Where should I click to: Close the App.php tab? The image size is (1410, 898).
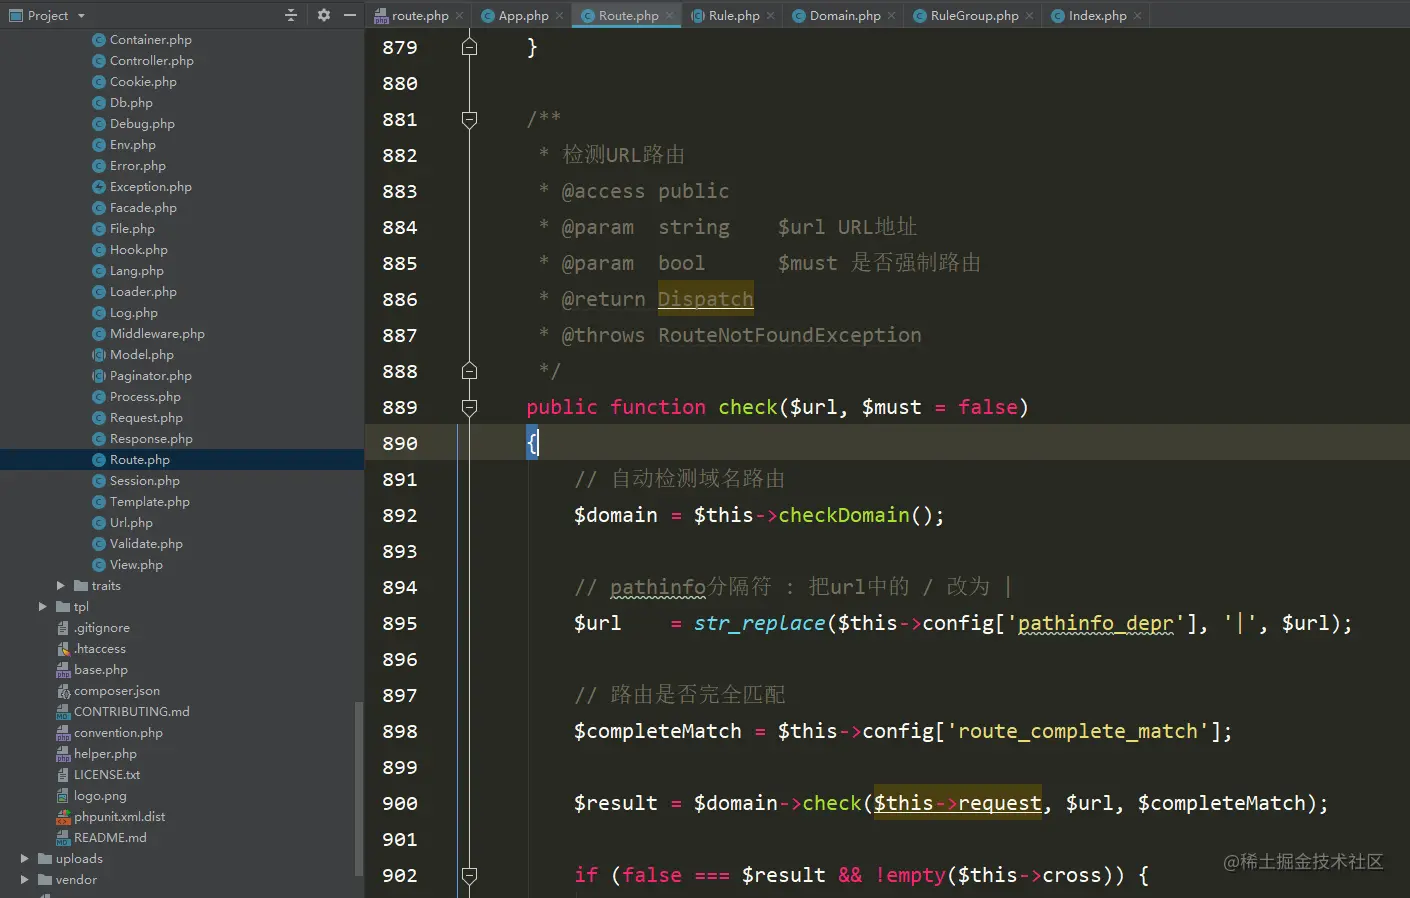click(x=560, y=16)
